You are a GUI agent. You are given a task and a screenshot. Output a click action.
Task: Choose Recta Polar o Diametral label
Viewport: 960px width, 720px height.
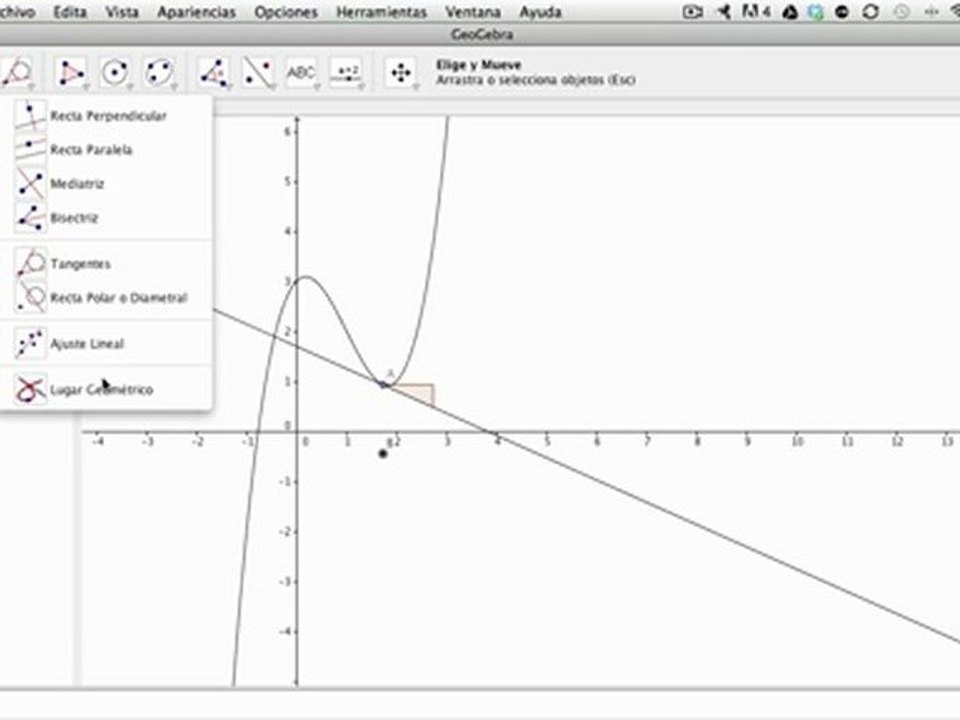(119, 298)
